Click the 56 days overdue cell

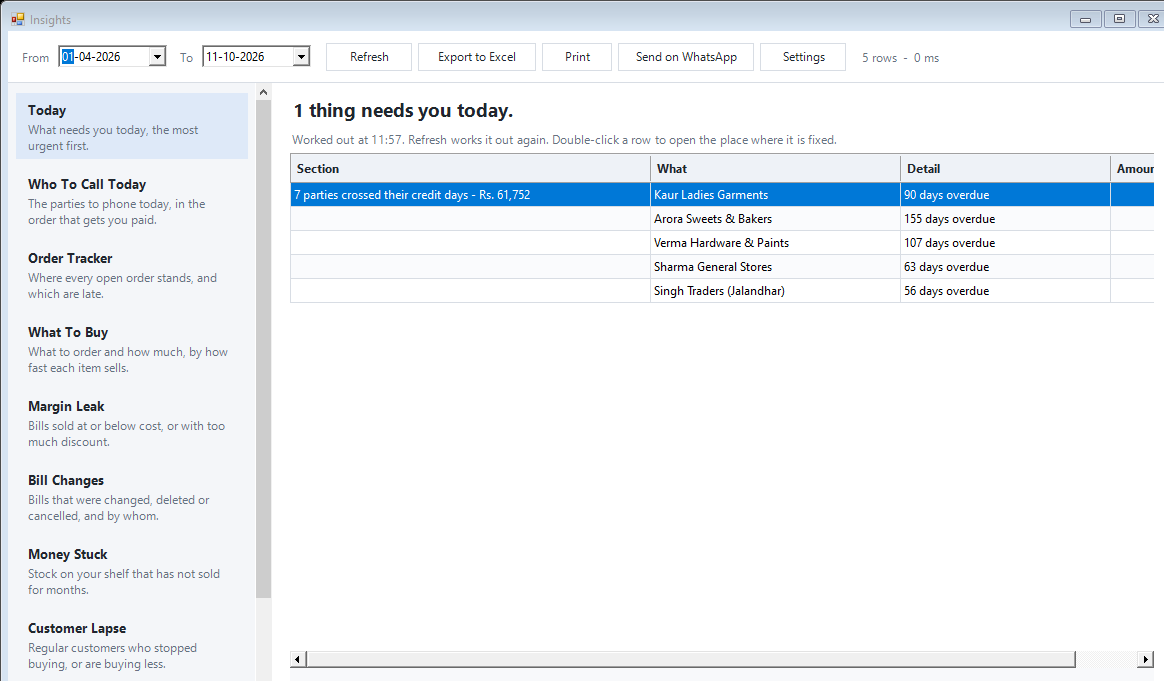pos(1005,290)
